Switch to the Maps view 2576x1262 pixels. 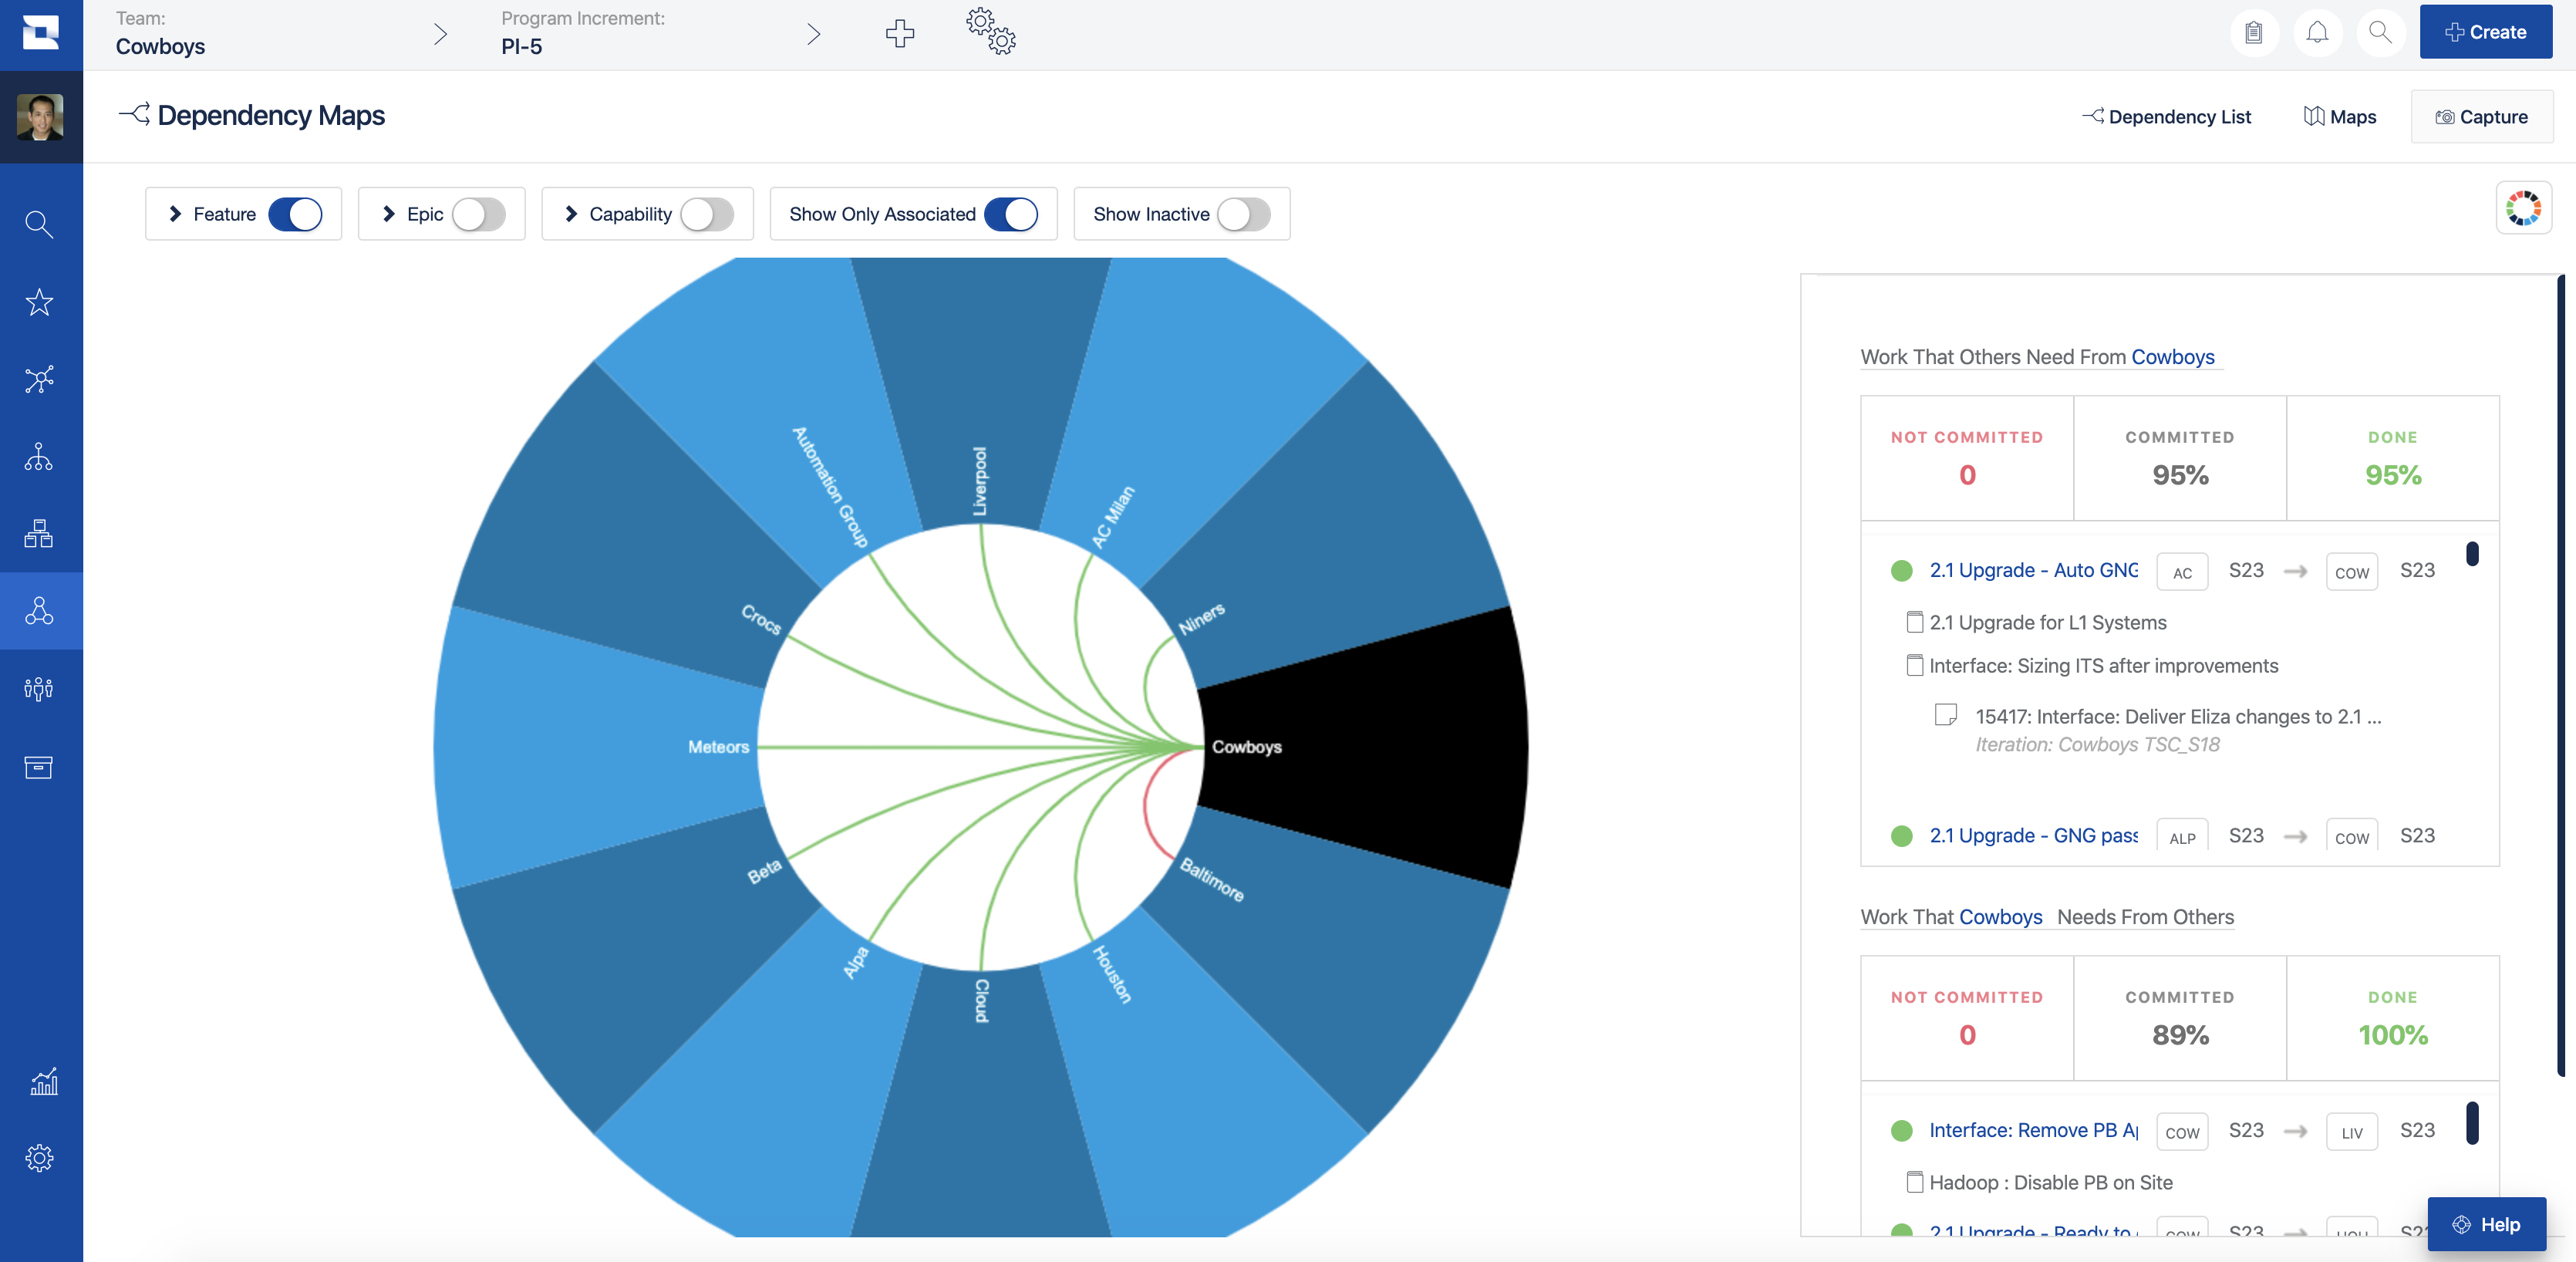click(x=2340, y=116)
